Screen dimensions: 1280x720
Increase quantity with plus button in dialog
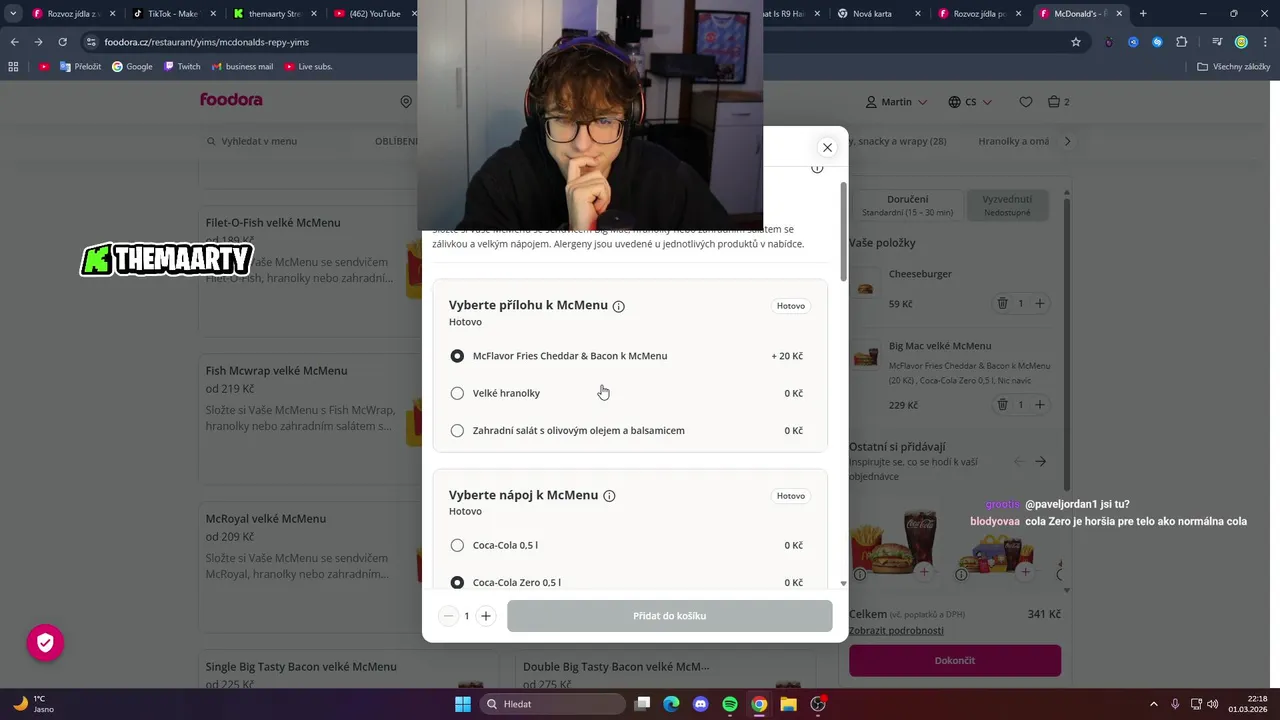point(485,616)
